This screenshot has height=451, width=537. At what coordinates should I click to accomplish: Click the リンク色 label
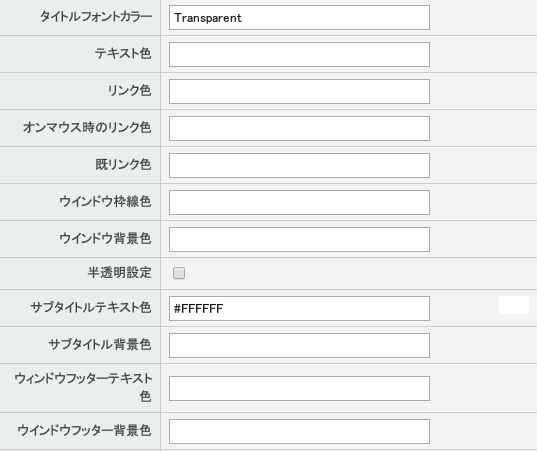(x=129, y=90)
